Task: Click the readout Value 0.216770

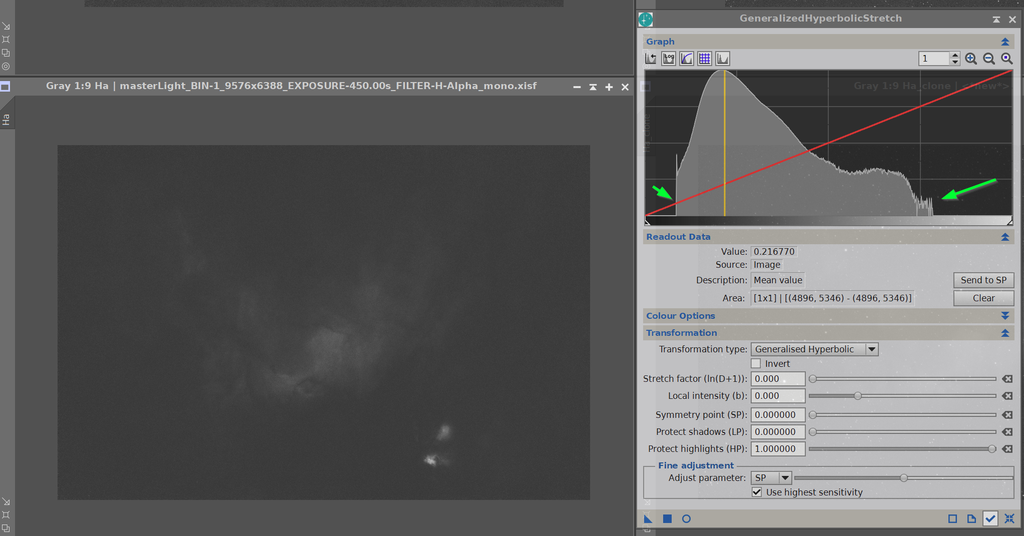Action: pyautogui.click(x=774, y=251)
